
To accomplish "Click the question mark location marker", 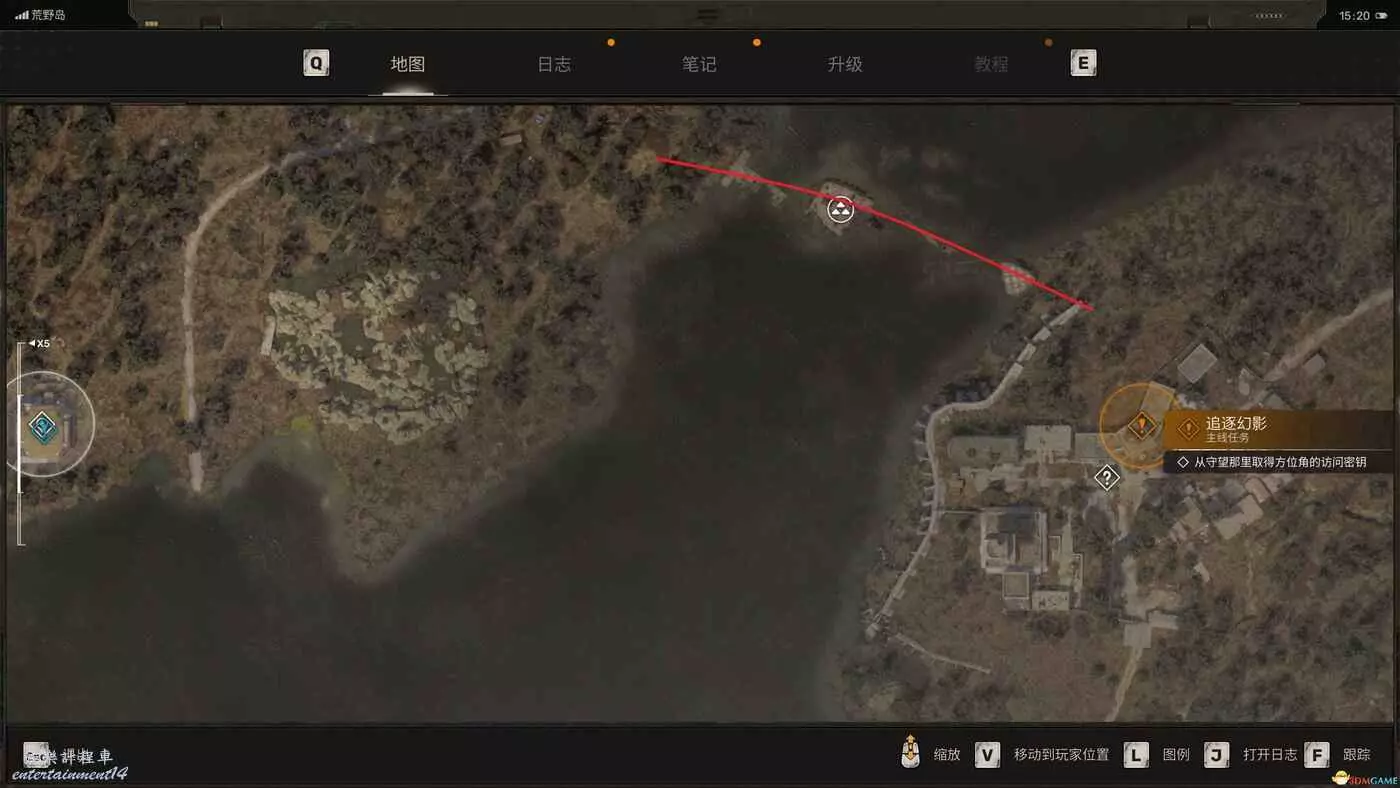I will tap(1106, 478).
